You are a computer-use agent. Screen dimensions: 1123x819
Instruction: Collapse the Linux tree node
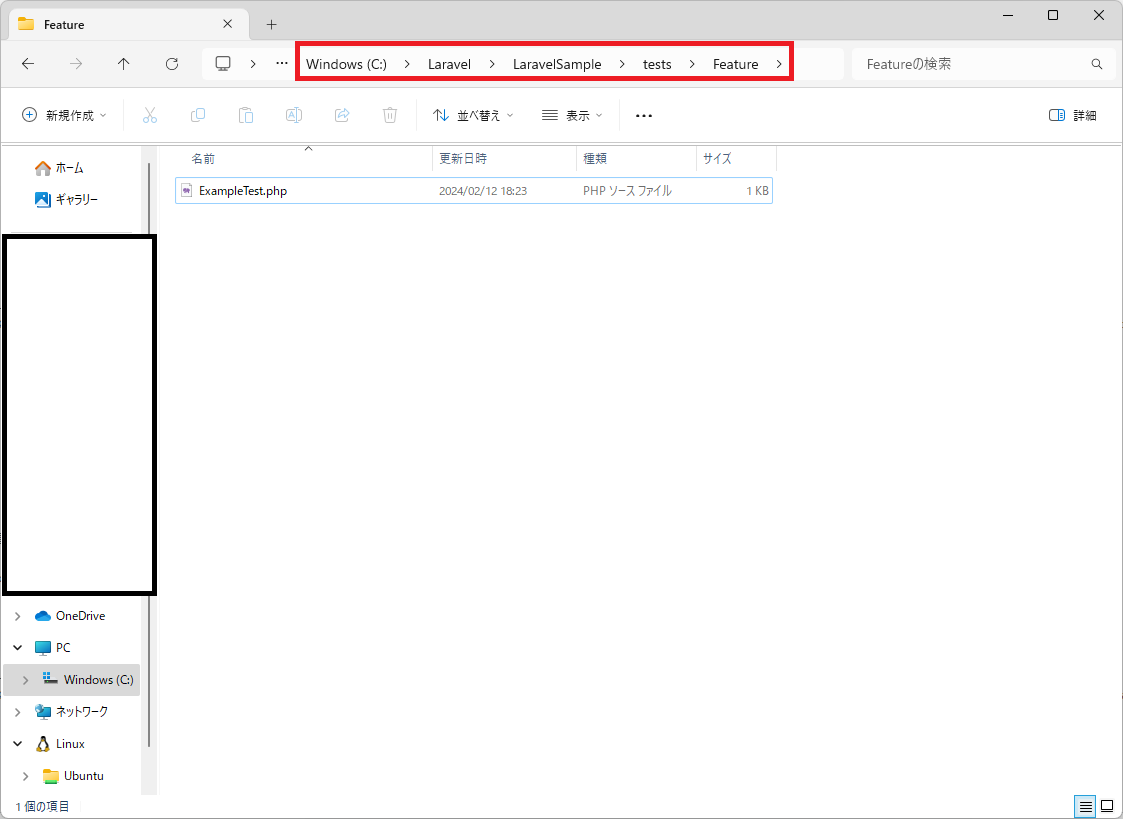coord(18,744)
